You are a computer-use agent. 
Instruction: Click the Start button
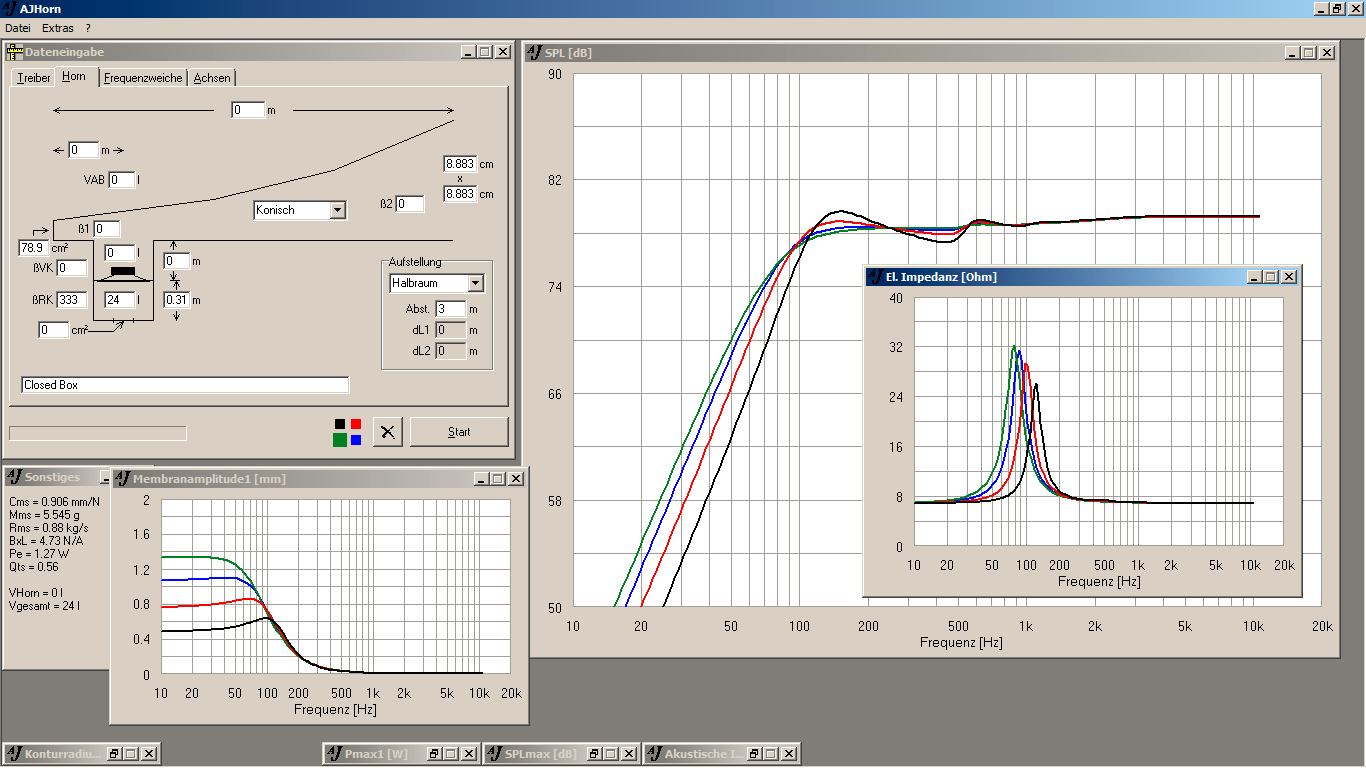point(459,432)
